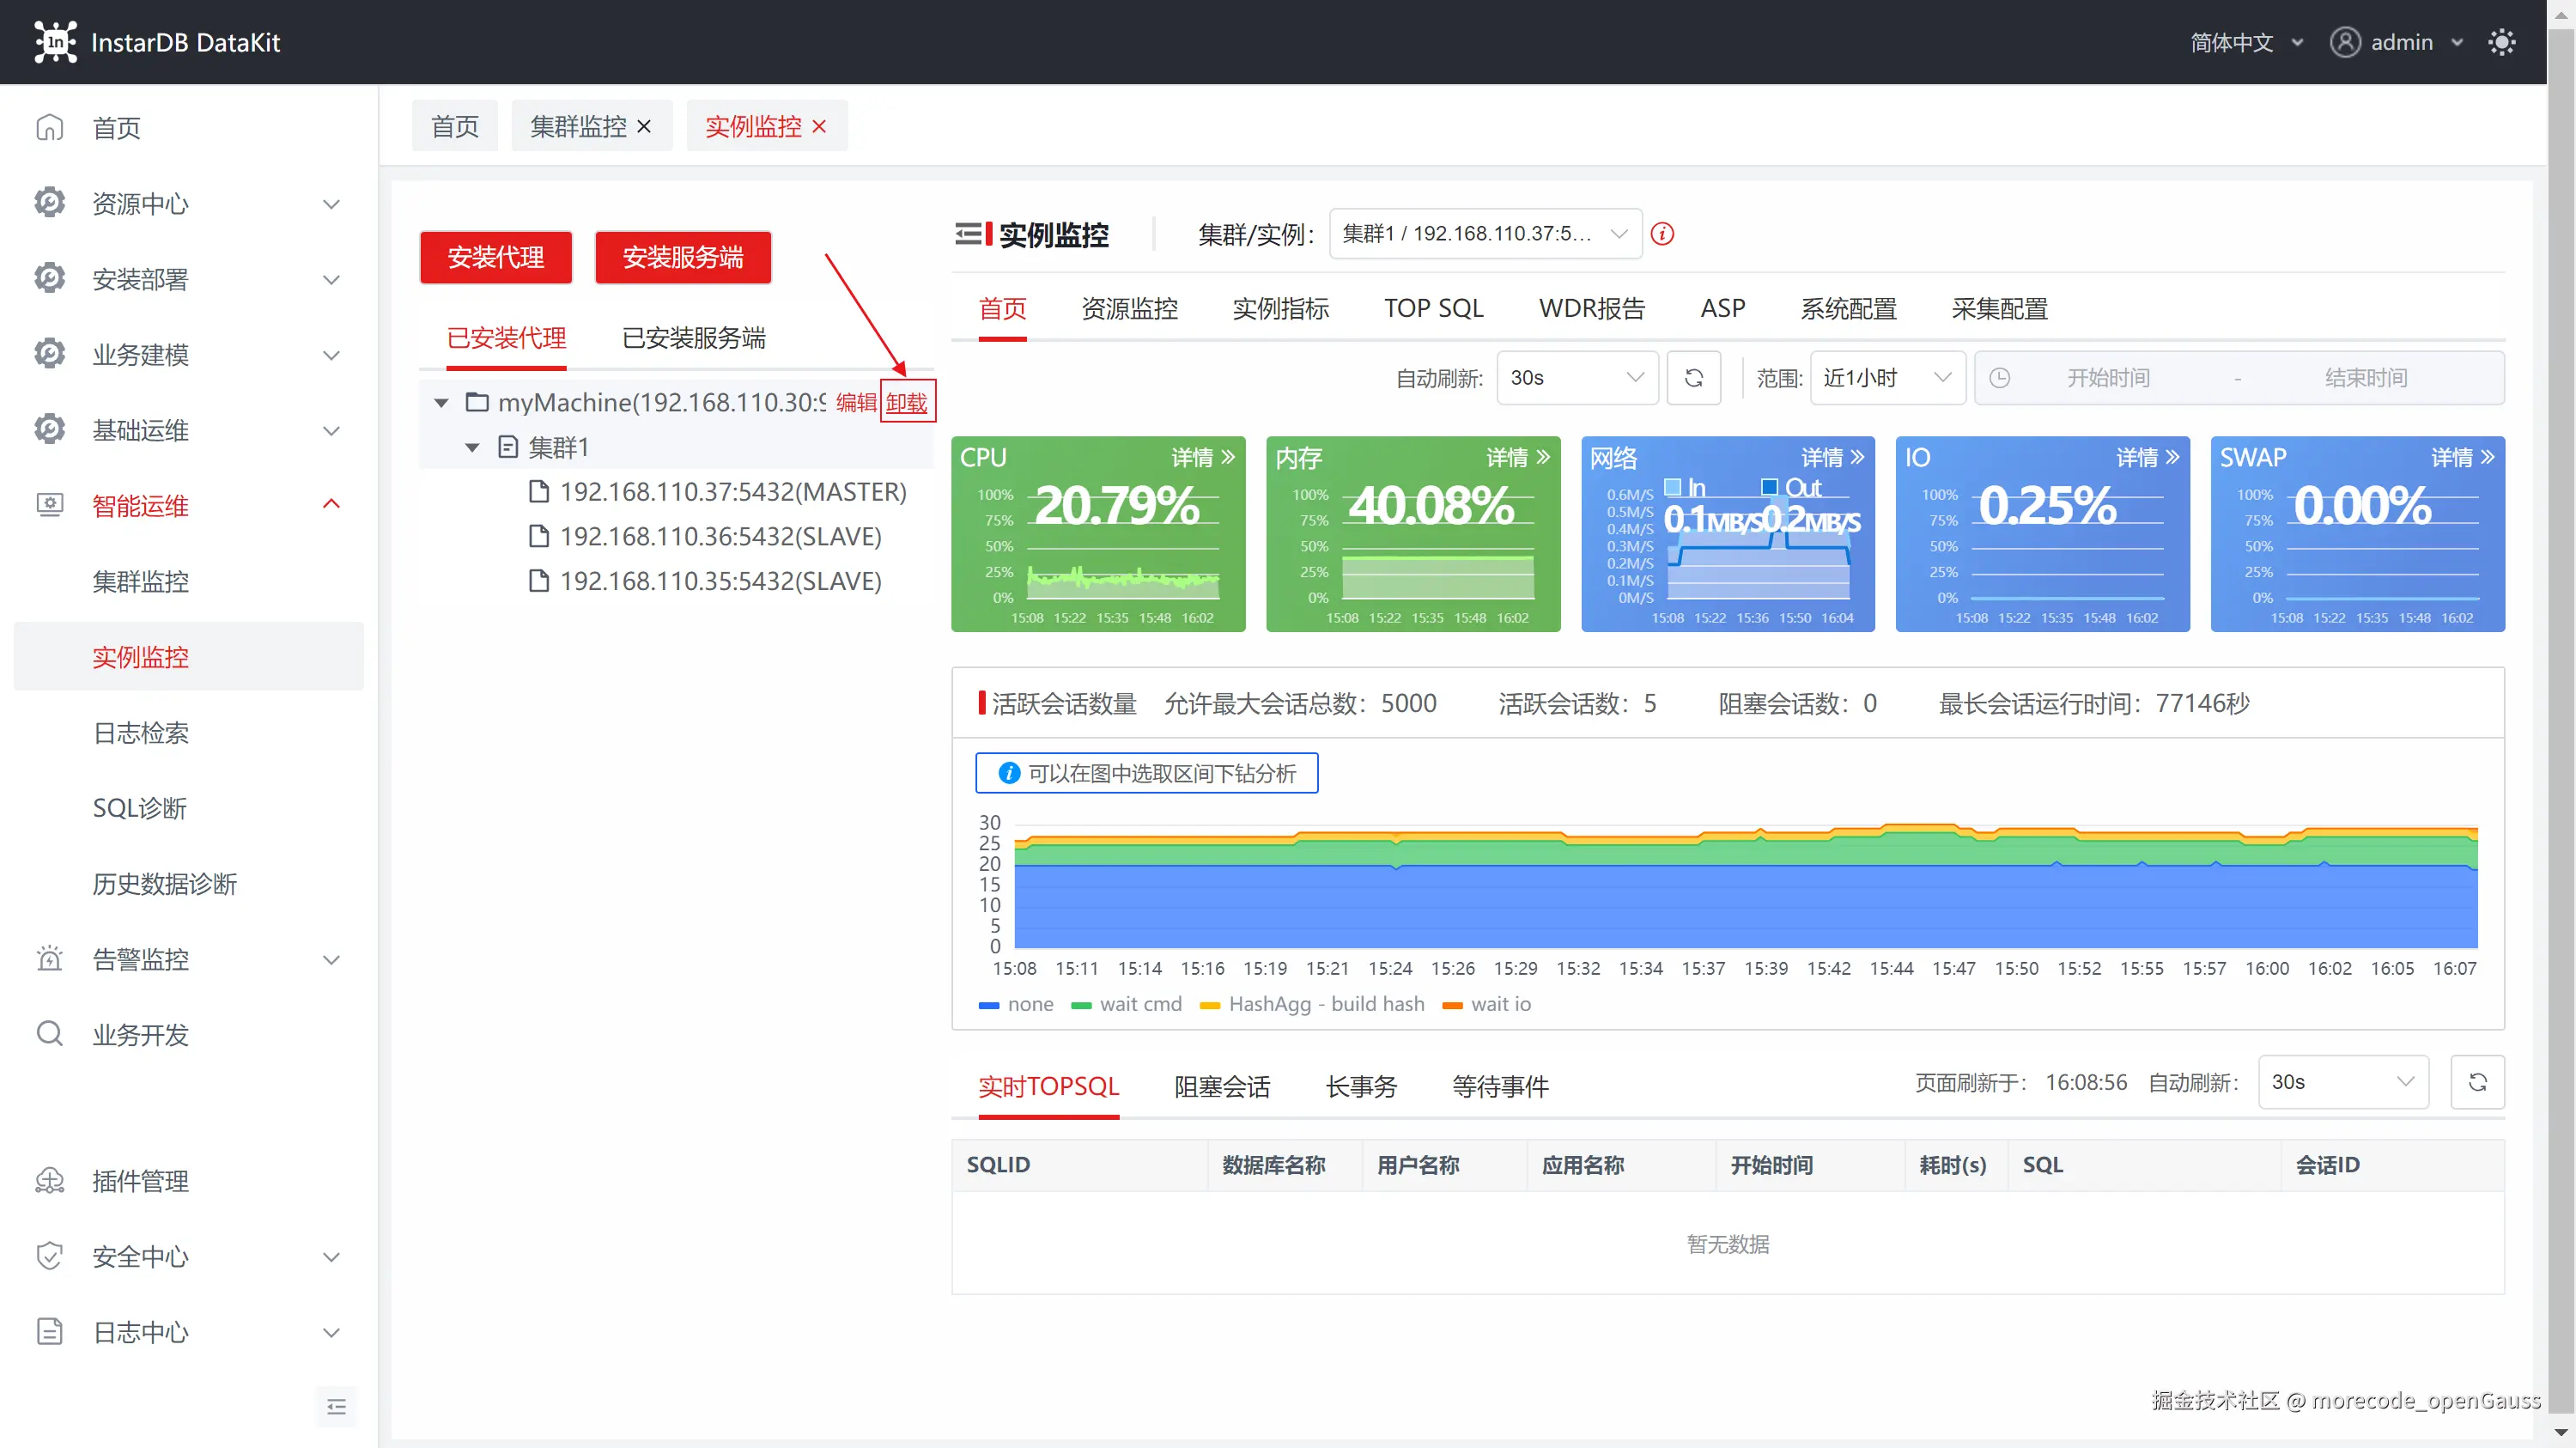Collapse the myMachine tree node

pos(441,403)
